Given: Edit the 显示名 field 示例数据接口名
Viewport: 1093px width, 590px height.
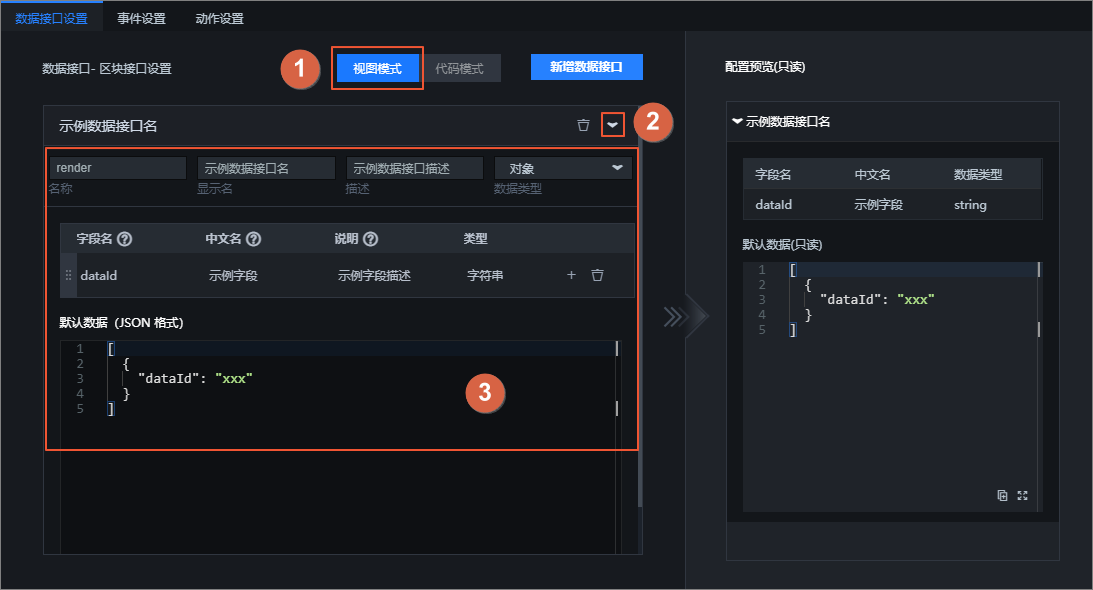Looking at the screenshot, I should 266,168.
